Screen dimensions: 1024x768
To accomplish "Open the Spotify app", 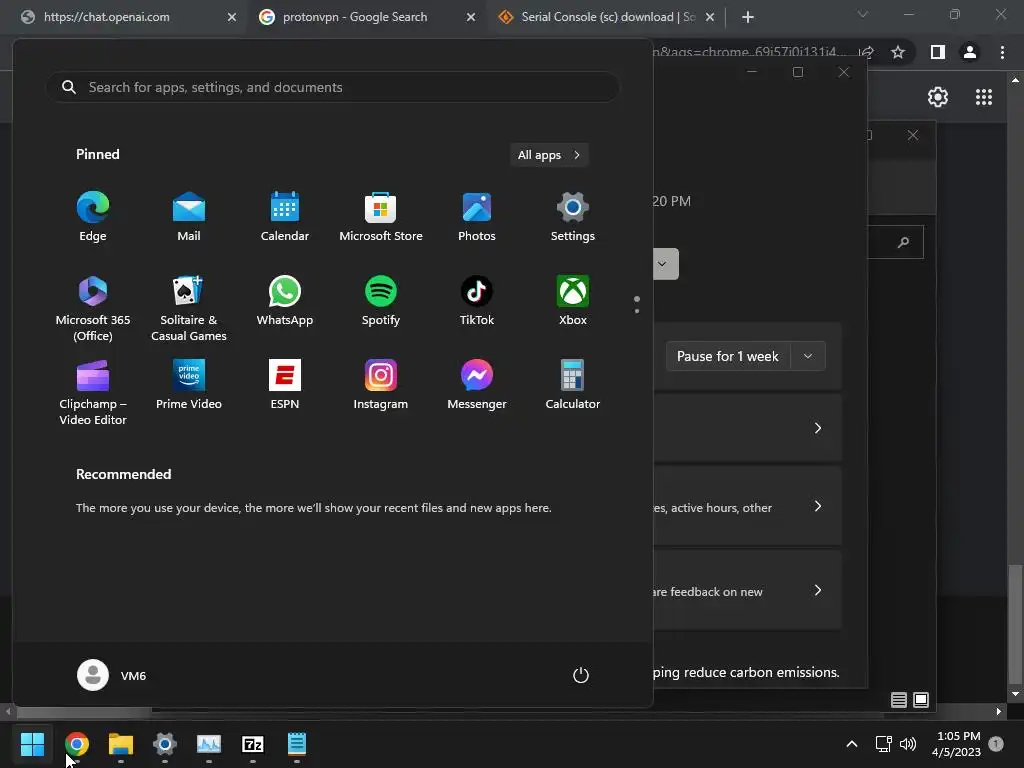I will [x=381, y=301].
